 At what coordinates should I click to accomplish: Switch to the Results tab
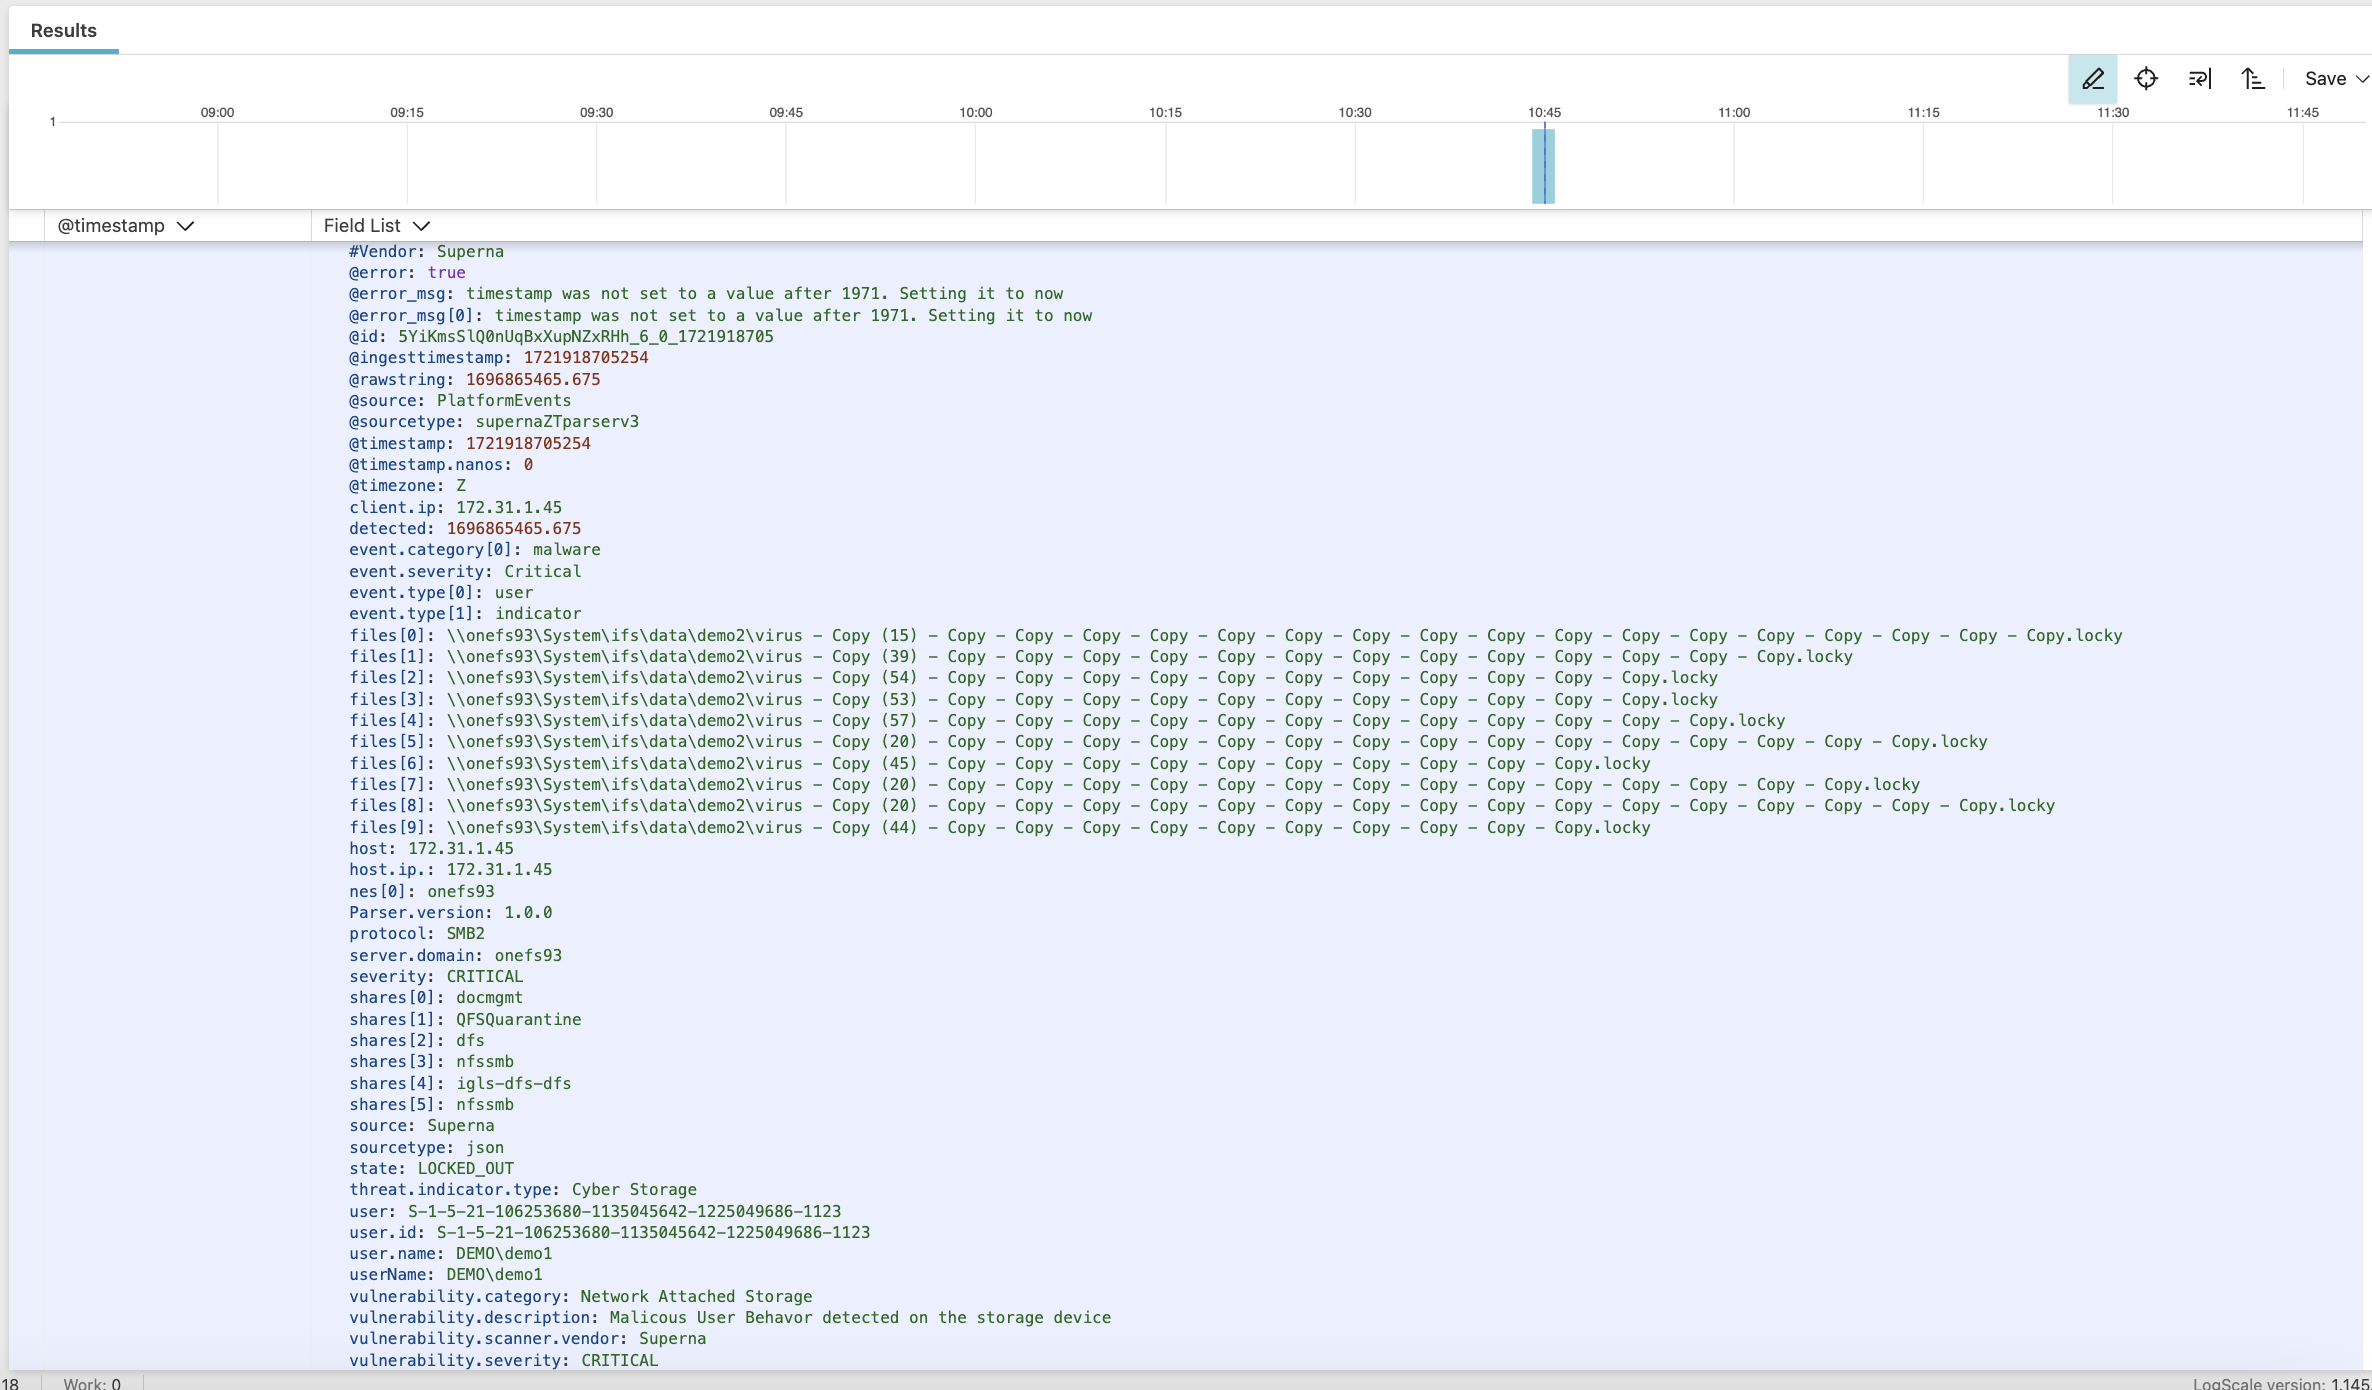pos(63,30)
